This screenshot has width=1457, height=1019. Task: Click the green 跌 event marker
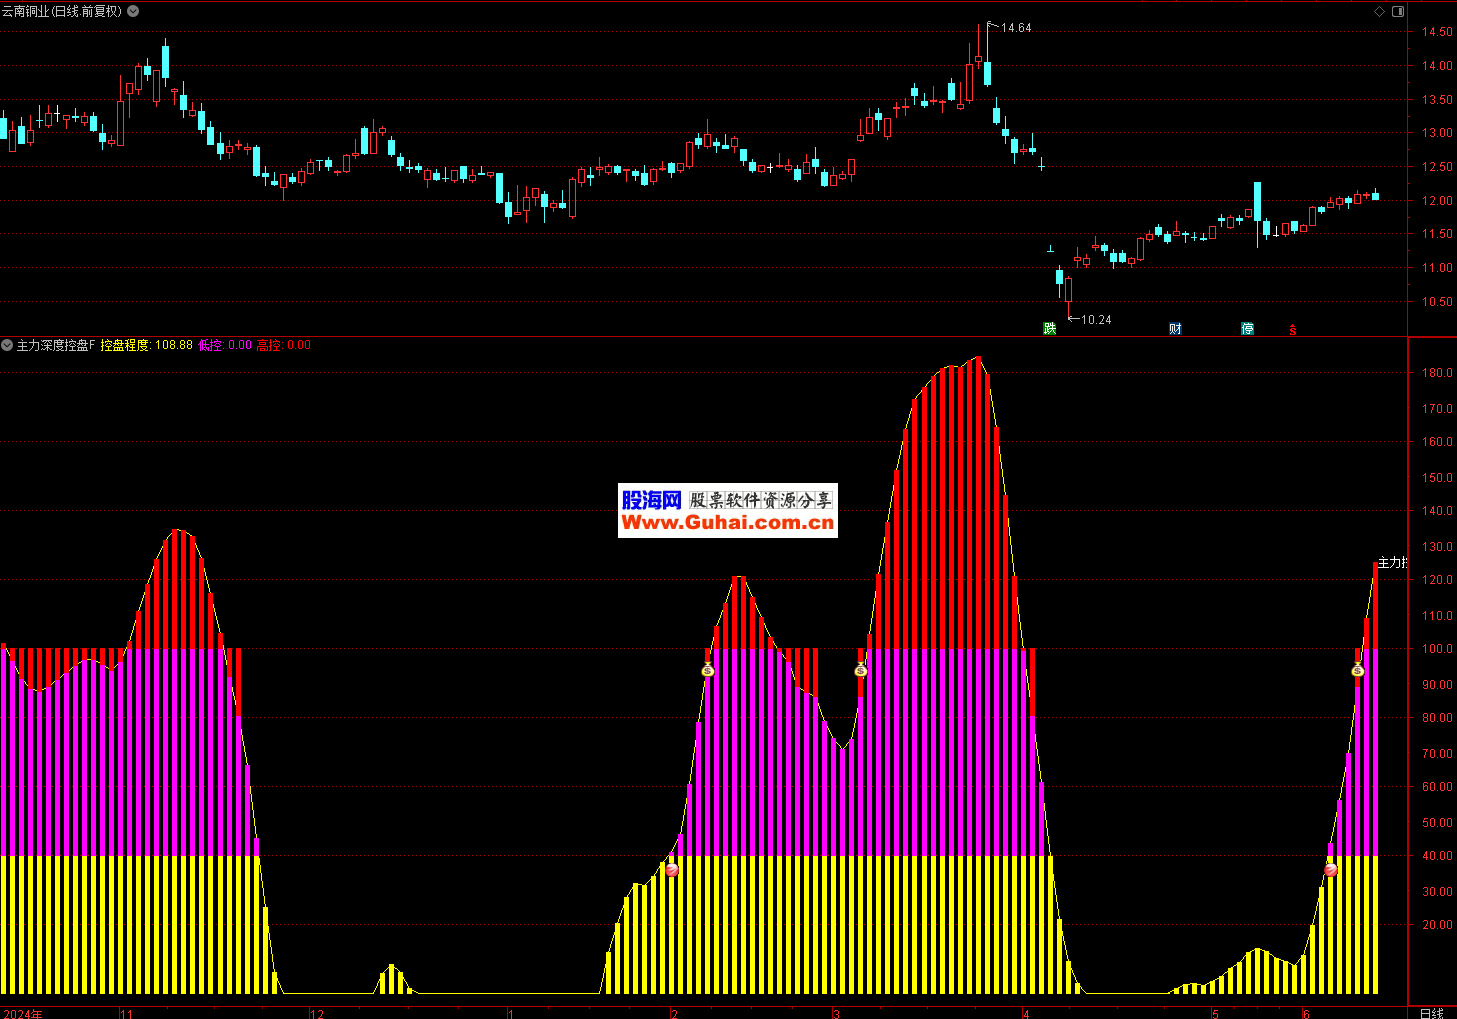[1049, 328]
